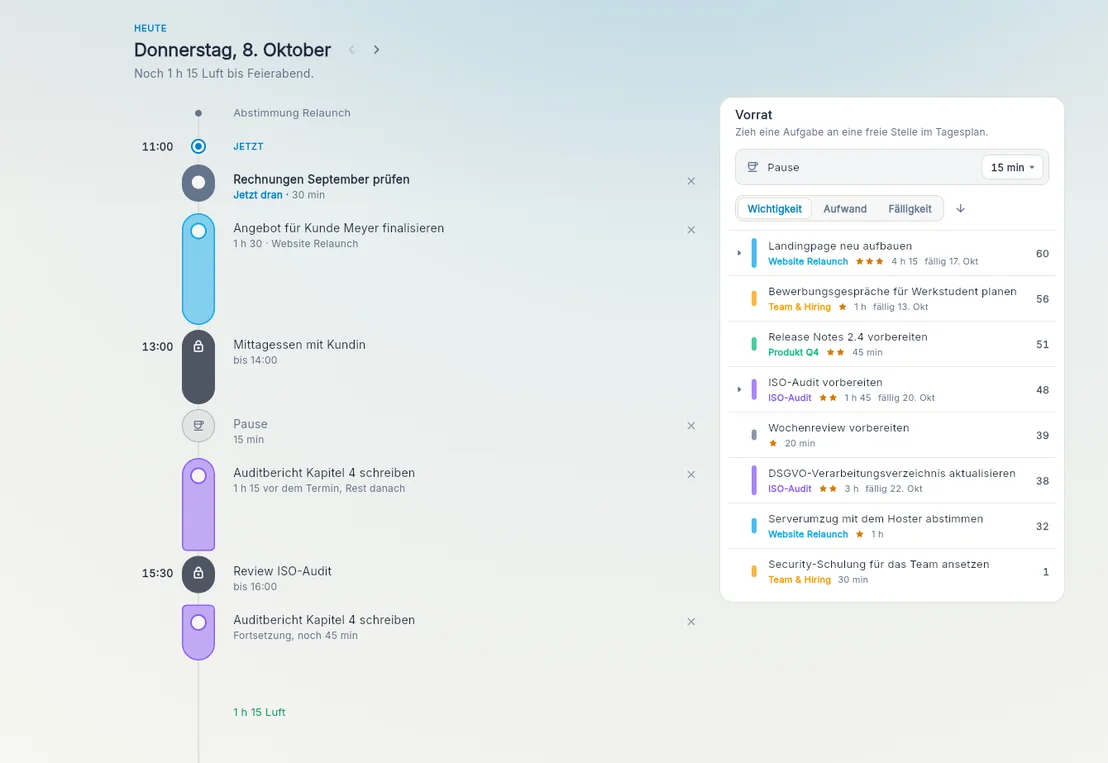Remove Auditbericht Kapitel 4 with '1 h 15 vor dem Termin'
The image size is (1108, 763).
(x=691, y=474)
